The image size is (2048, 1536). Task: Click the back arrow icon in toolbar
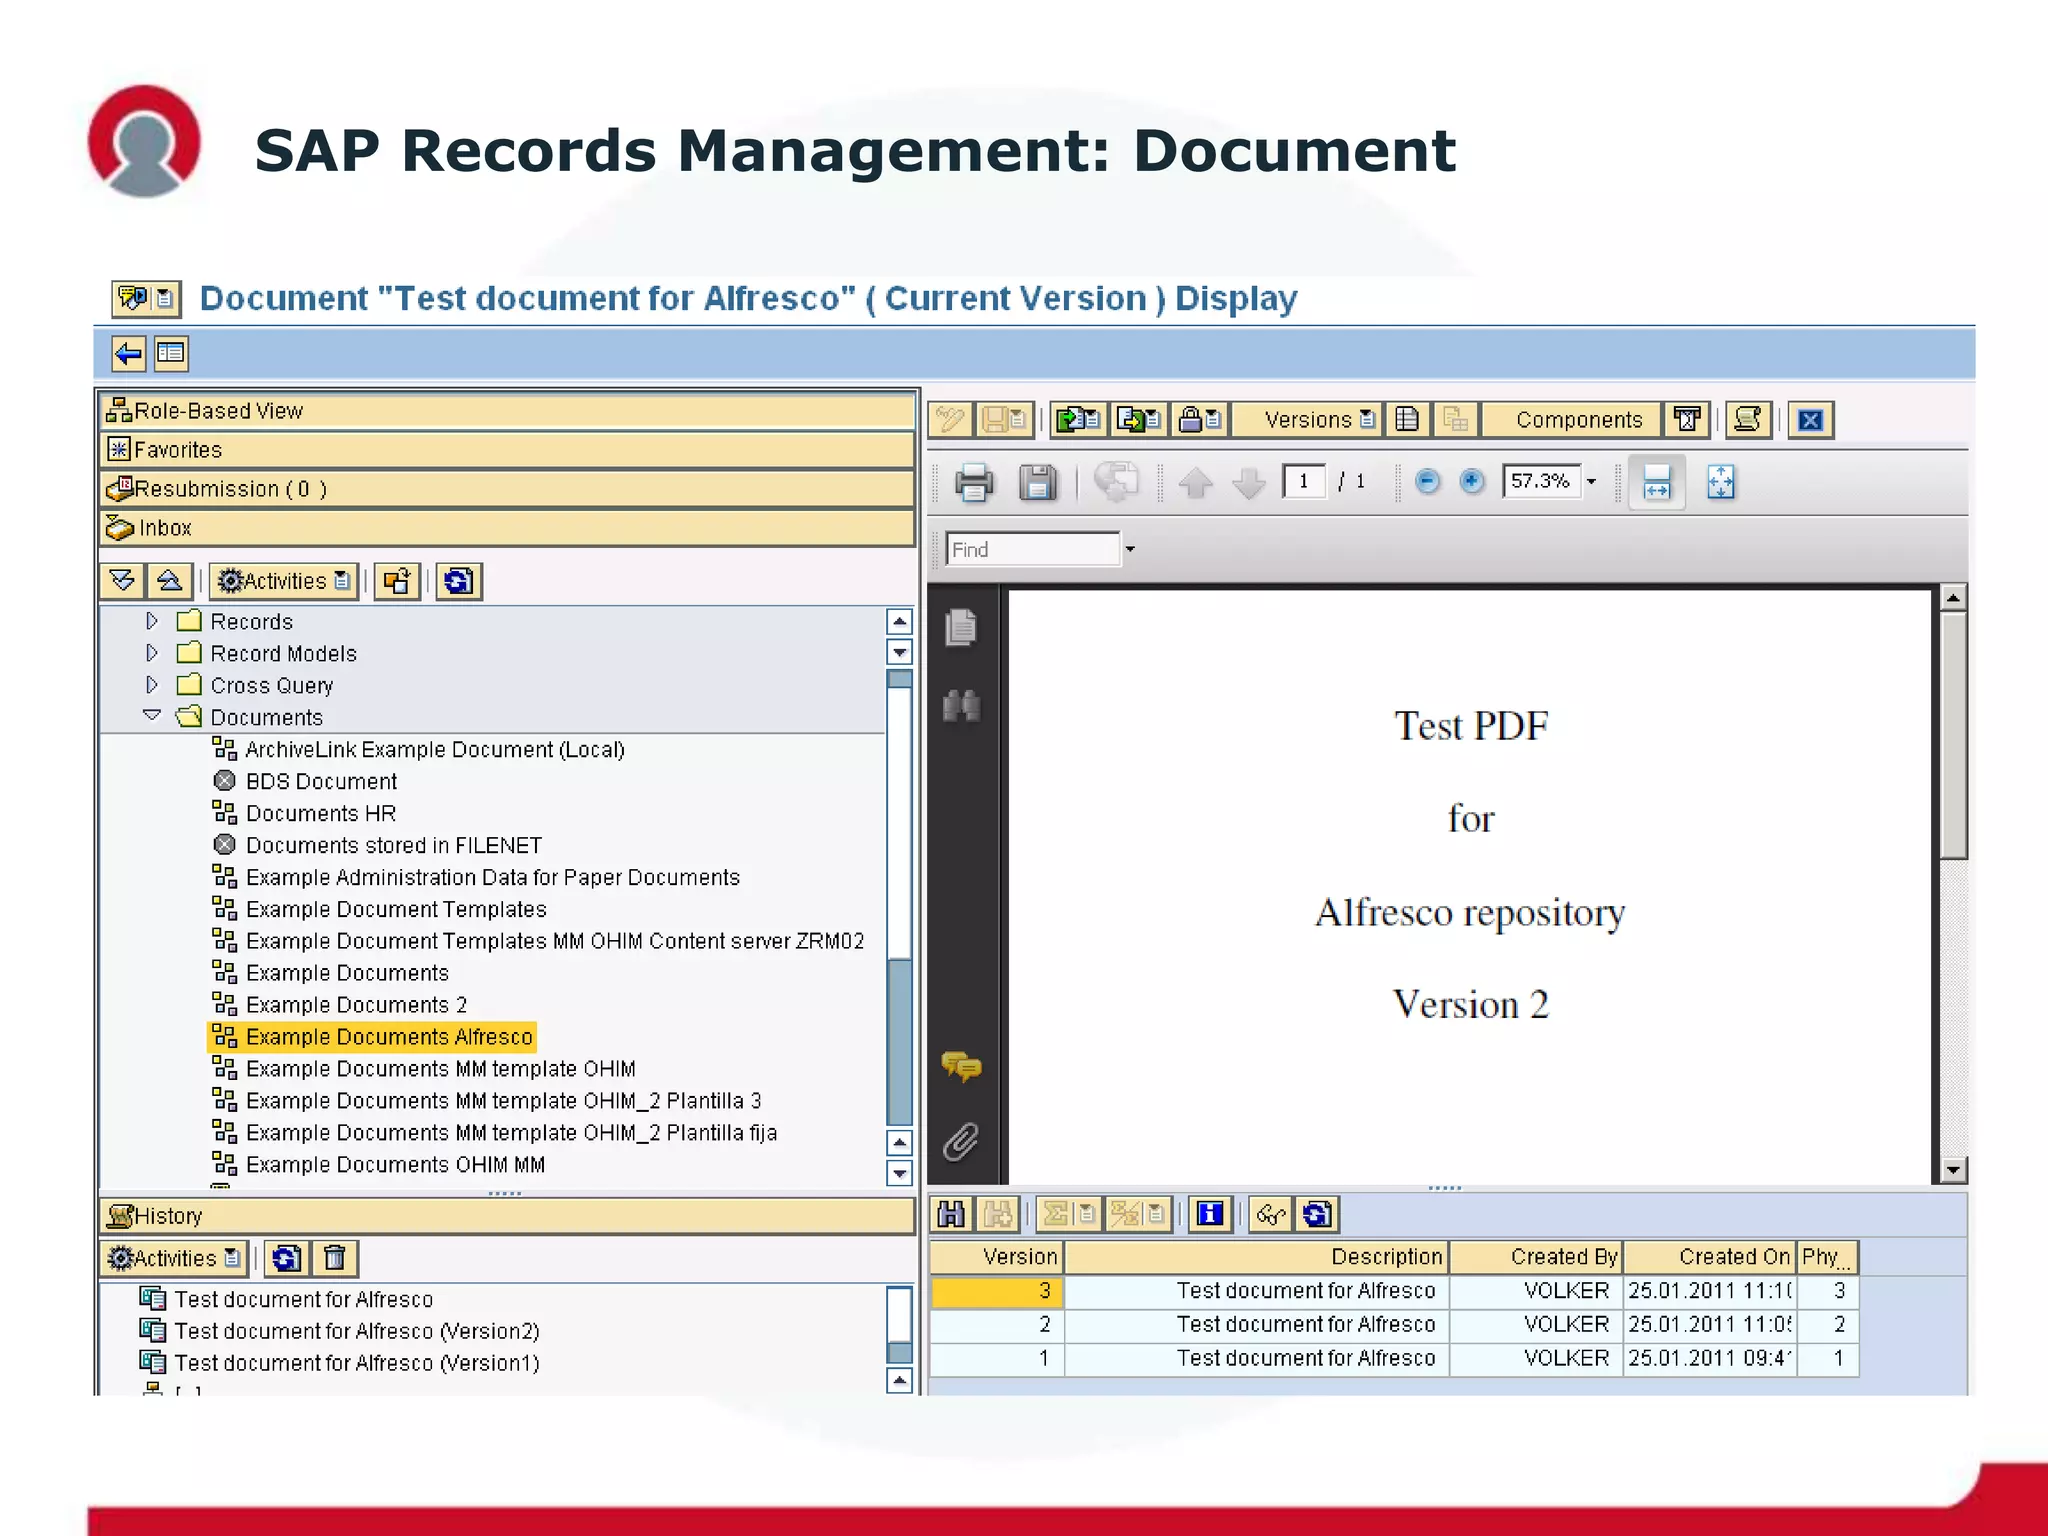tap(128, 353)
